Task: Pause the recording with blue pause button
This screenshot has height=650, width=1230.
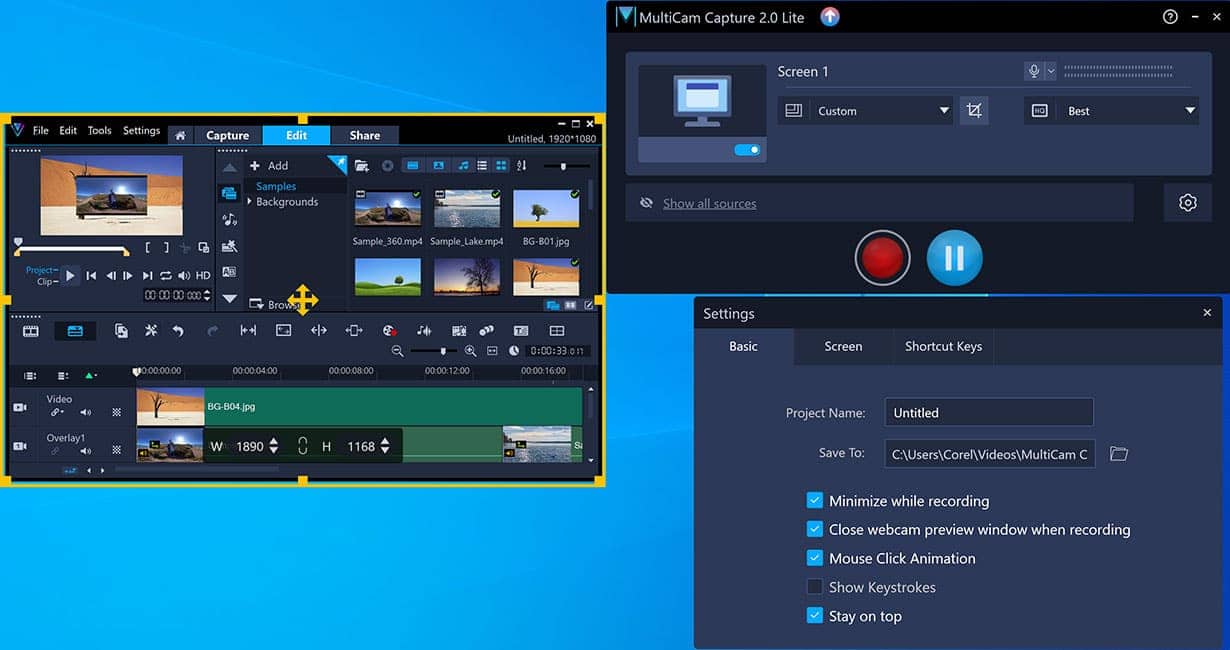Action: click(954, 258)
